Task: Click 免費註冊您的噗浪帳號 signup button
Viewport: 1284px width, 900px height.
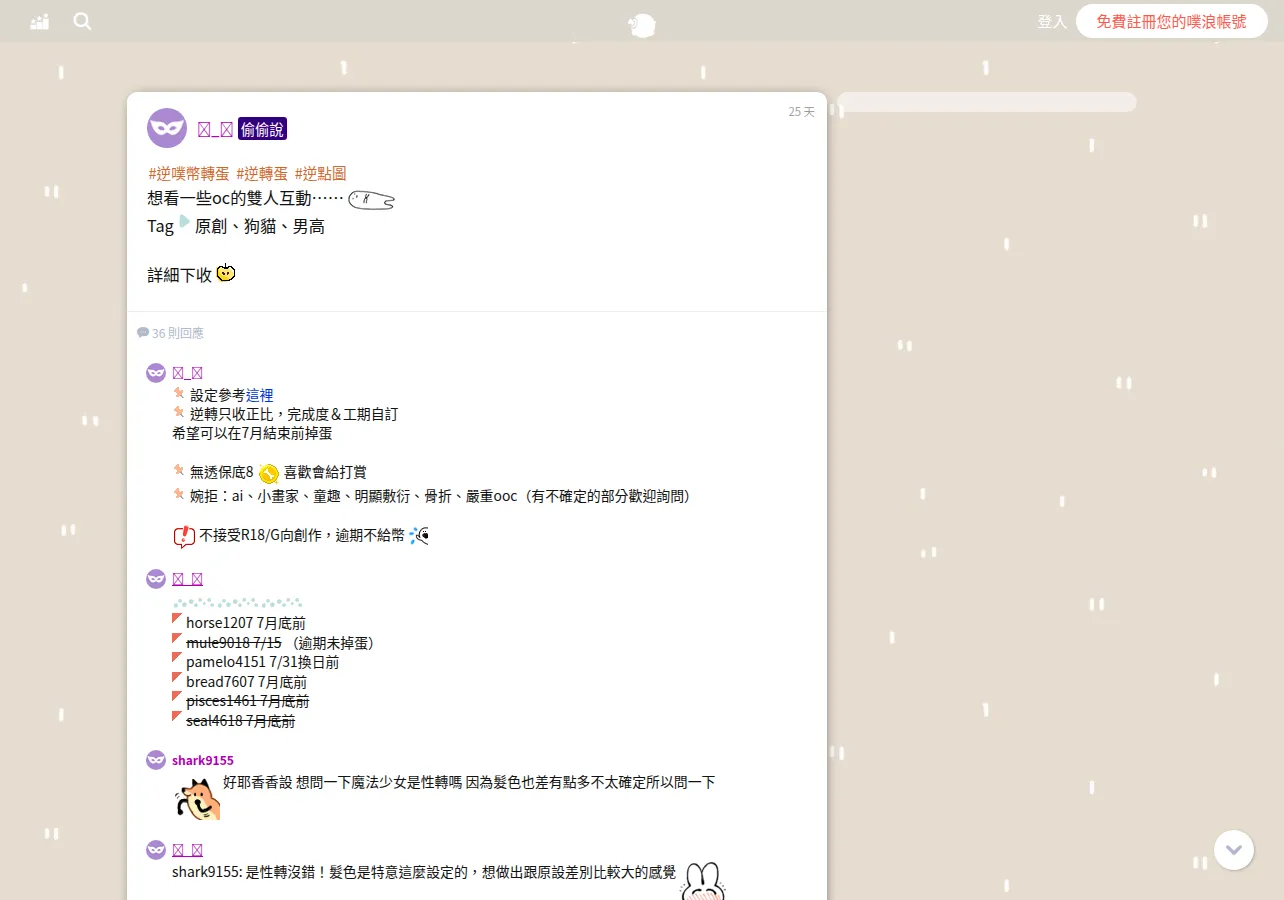Action: point(1172,21)
